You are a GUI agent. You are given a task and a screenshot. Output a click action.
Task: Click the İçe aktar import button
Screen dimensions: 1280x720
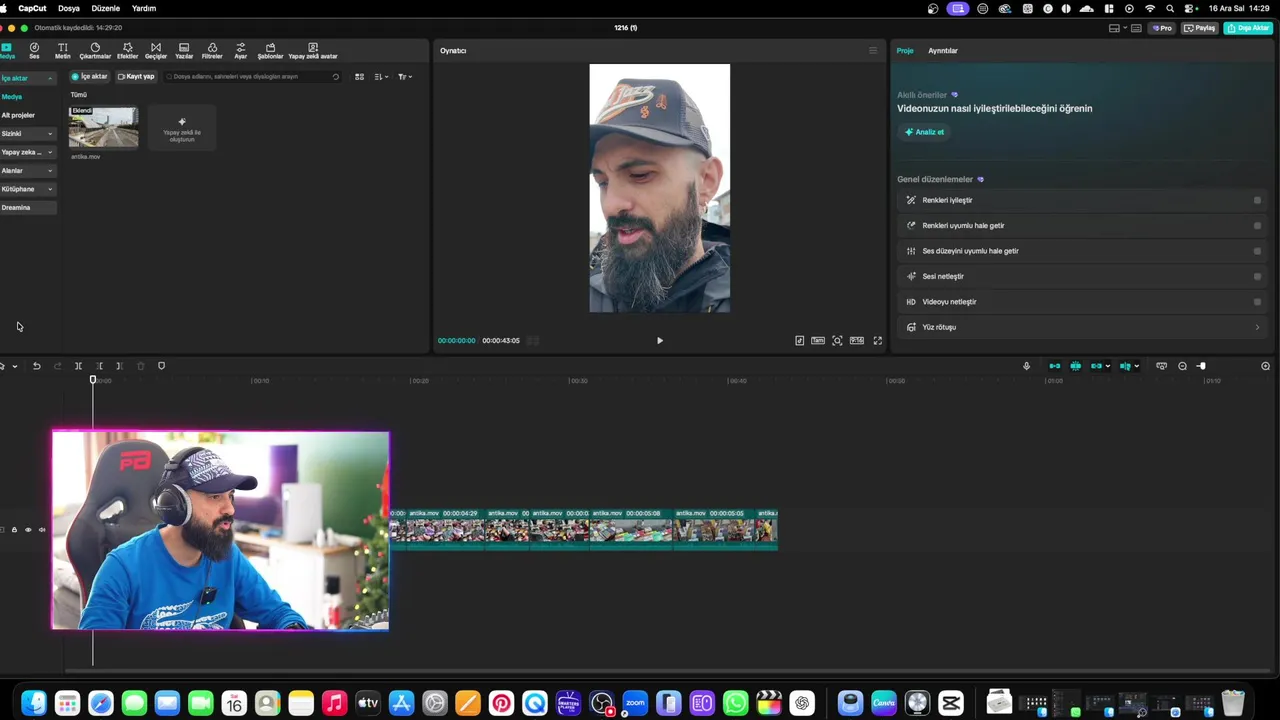pos(89,77)
